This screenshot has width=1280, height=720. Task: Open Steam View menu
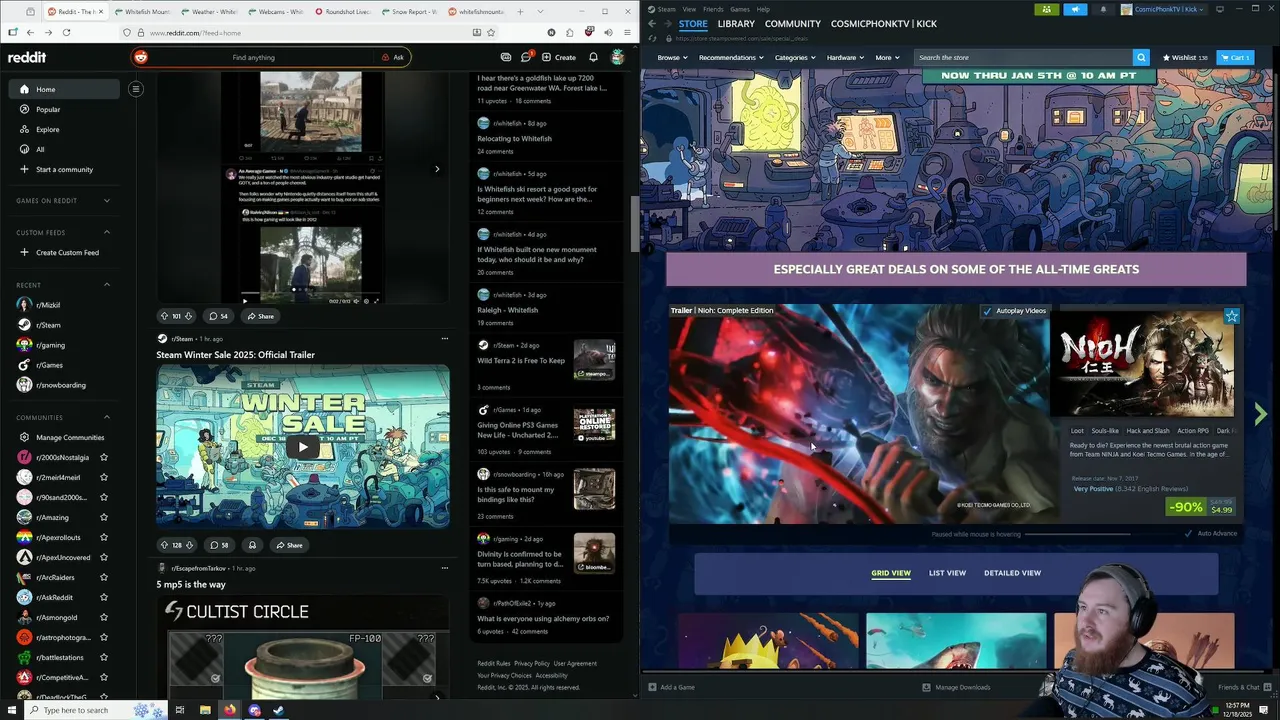tap(689, 9)
